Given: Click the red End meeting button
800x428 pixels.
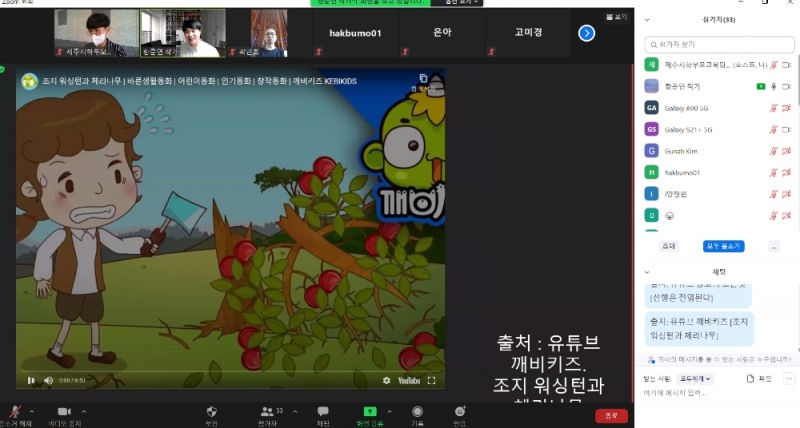Looking at the screenshot, I should click(611, 416).
